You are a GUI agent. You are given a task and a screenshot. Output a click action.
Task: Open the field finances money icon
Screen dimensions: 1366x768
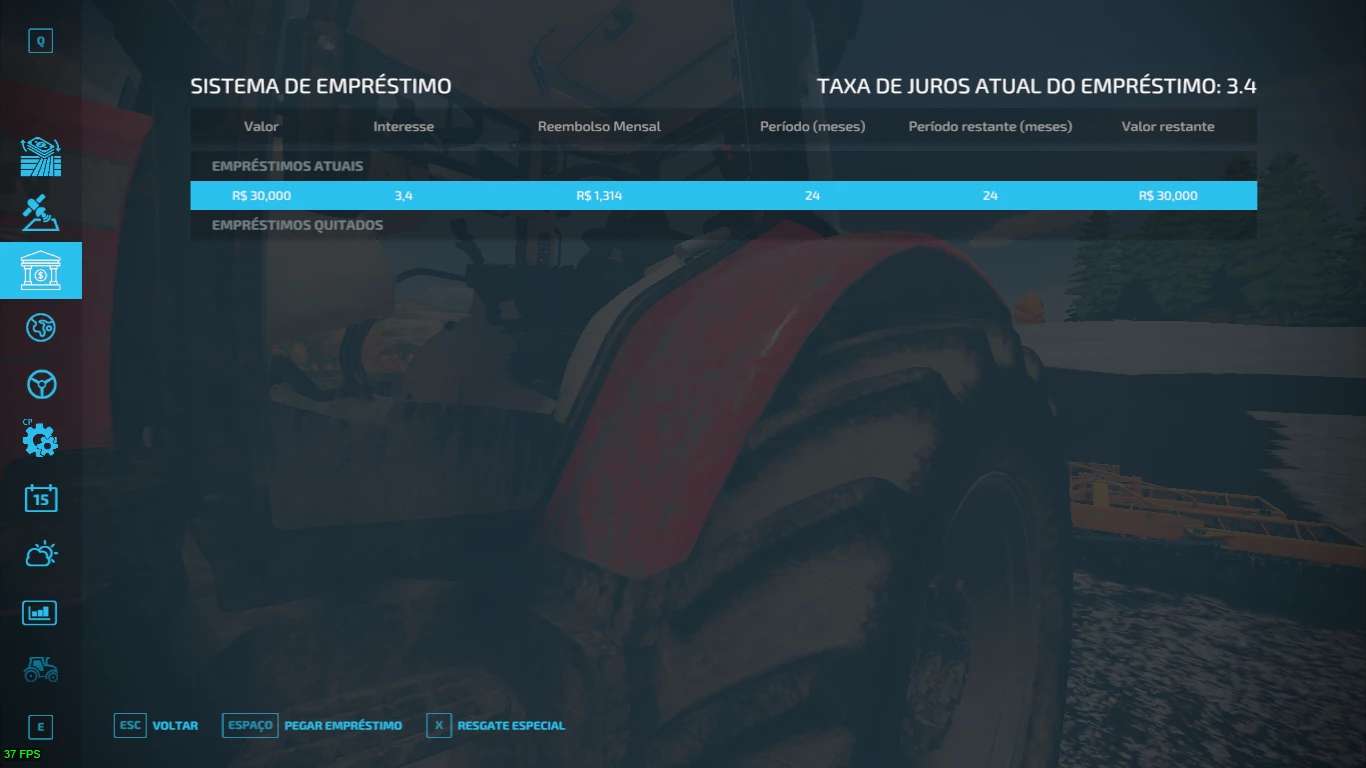point(40,157)
